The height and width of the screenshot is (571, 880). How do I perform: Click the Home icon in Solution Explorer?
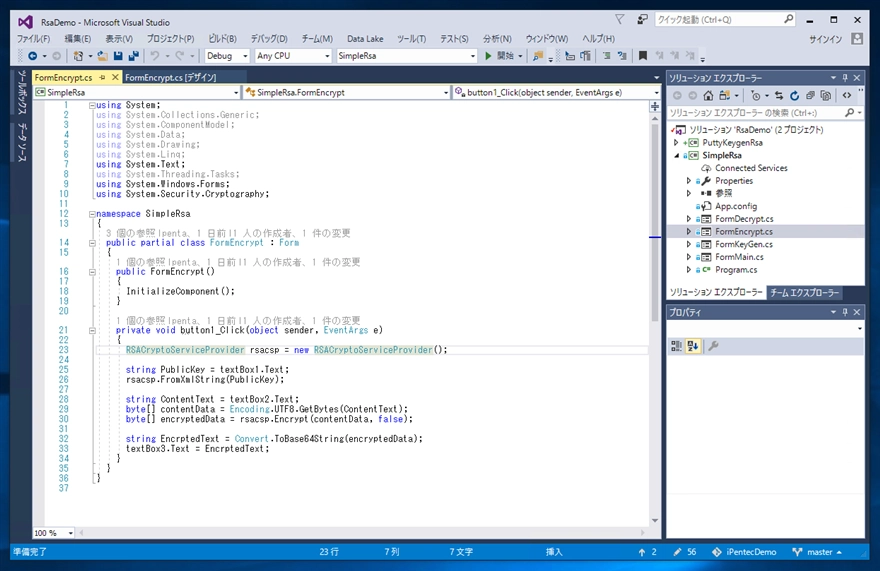point(708,95)
